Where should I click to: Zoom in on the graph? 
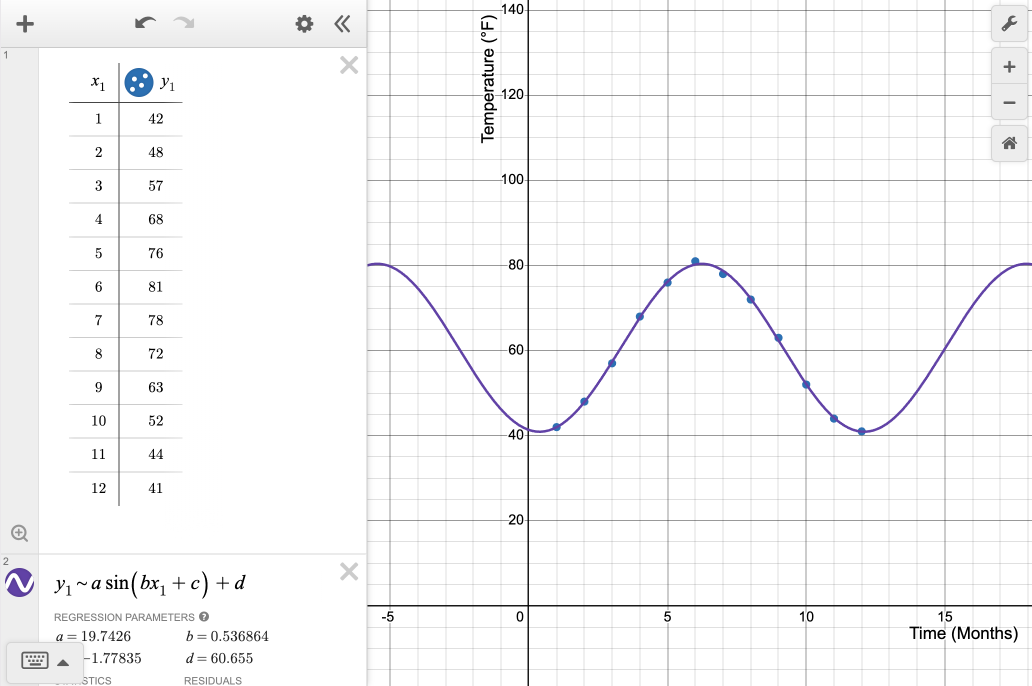coord(1009,67)
